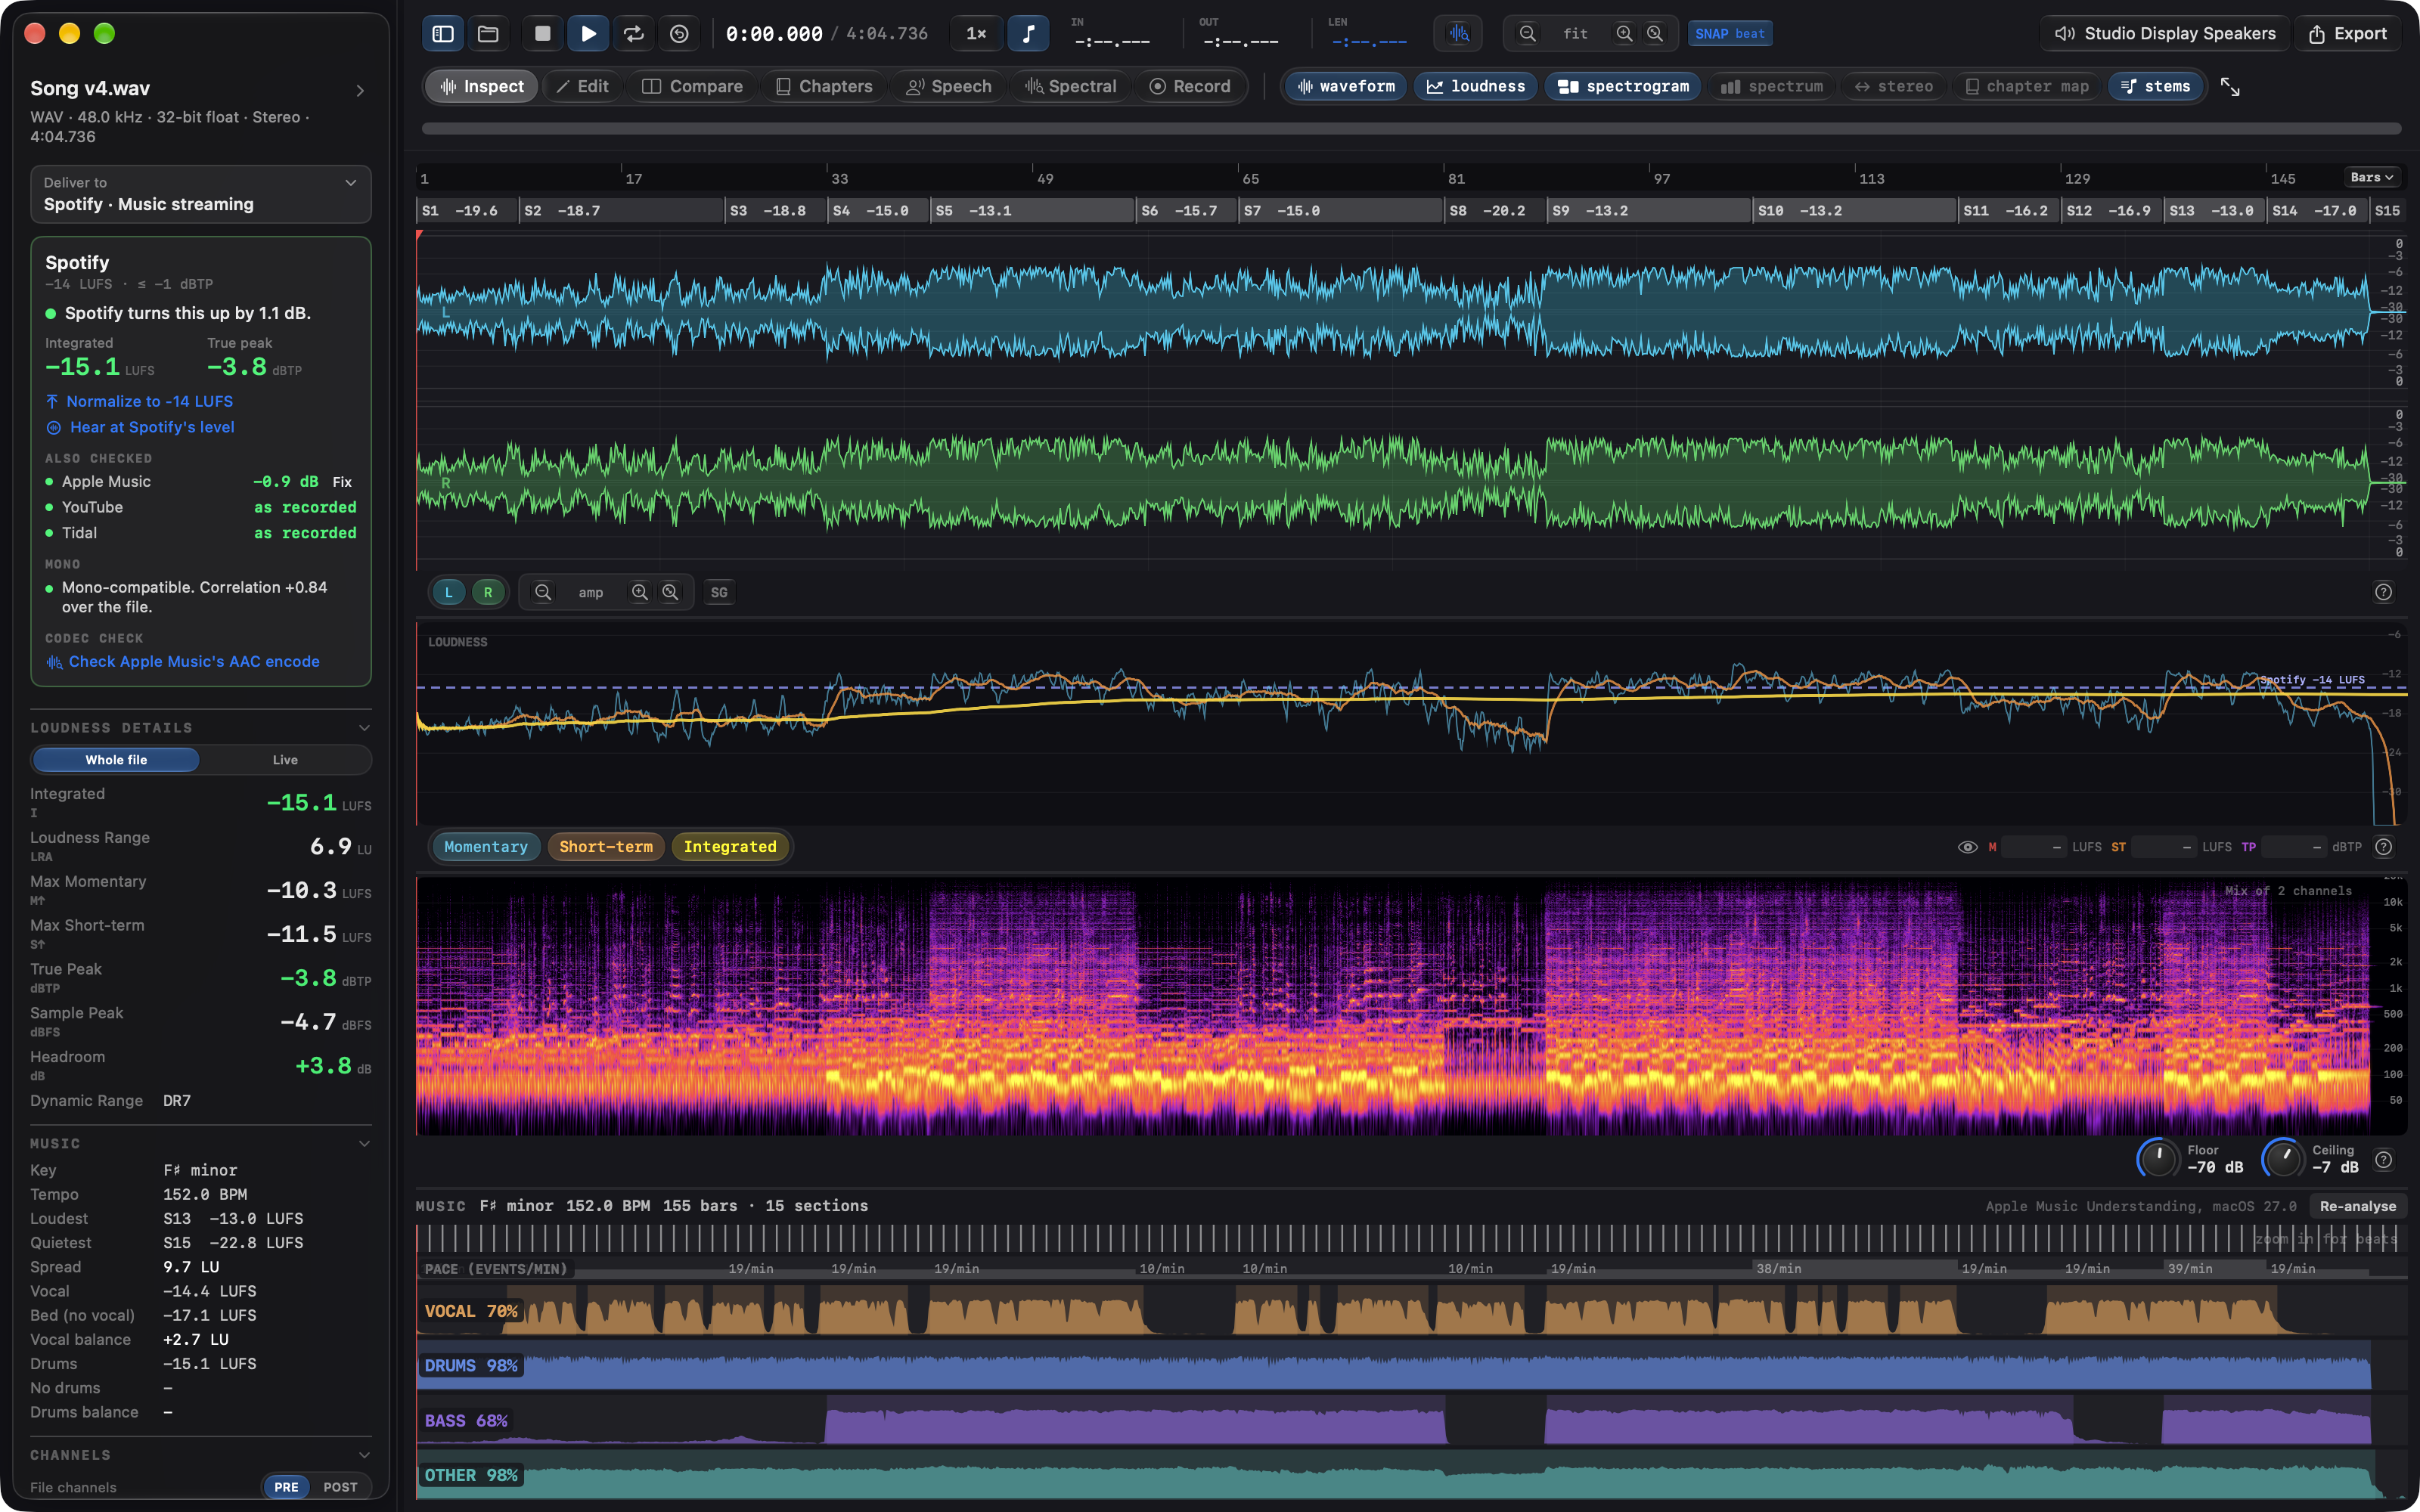Screen dimensions: 2420x1512
Task: Click Hear at Spotify's level link
Action: (140, 427)
